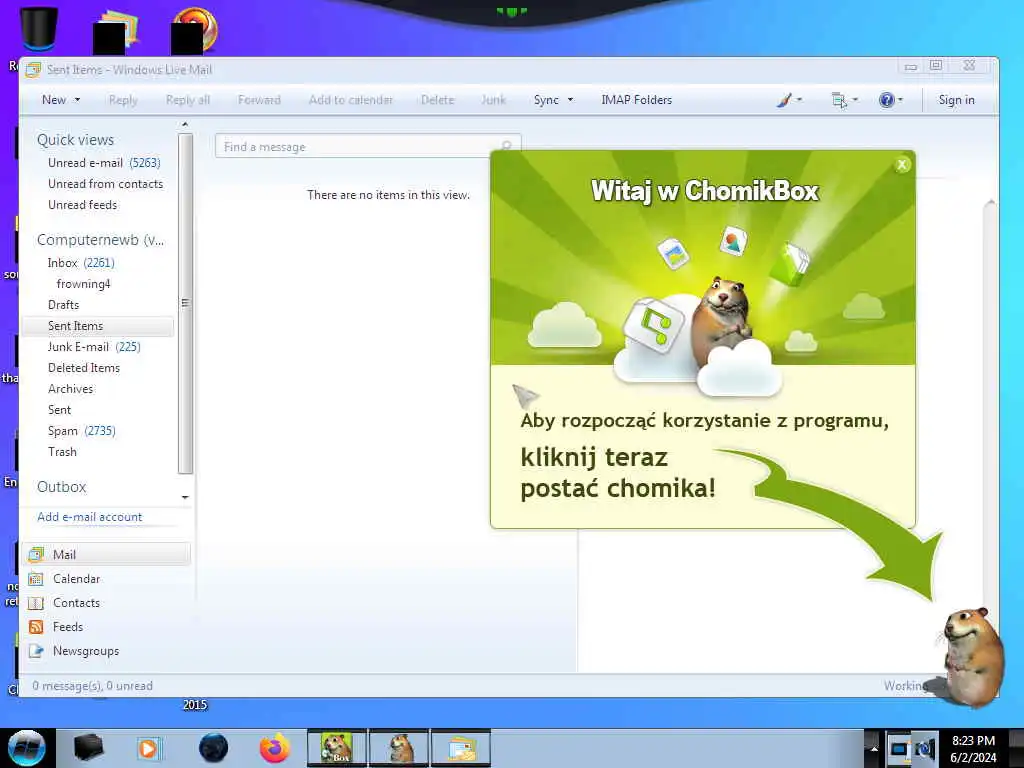Select Unread from contacts view
Image resolution: width=1024 pixels, height=768 pixels.
pyautogui.click(x=105, y=184)
